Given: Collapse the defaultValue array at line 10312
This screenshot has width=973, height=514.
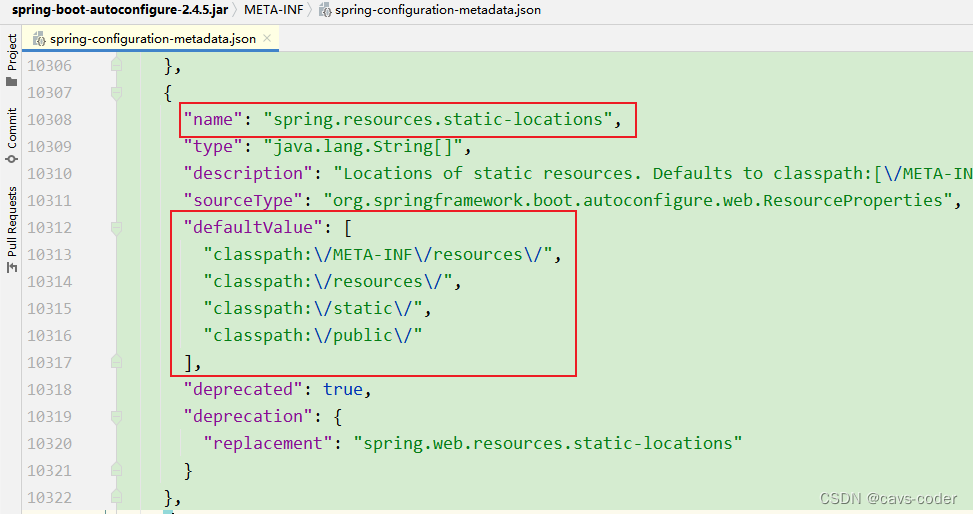Looking at the screenshot, I should 116,227.
